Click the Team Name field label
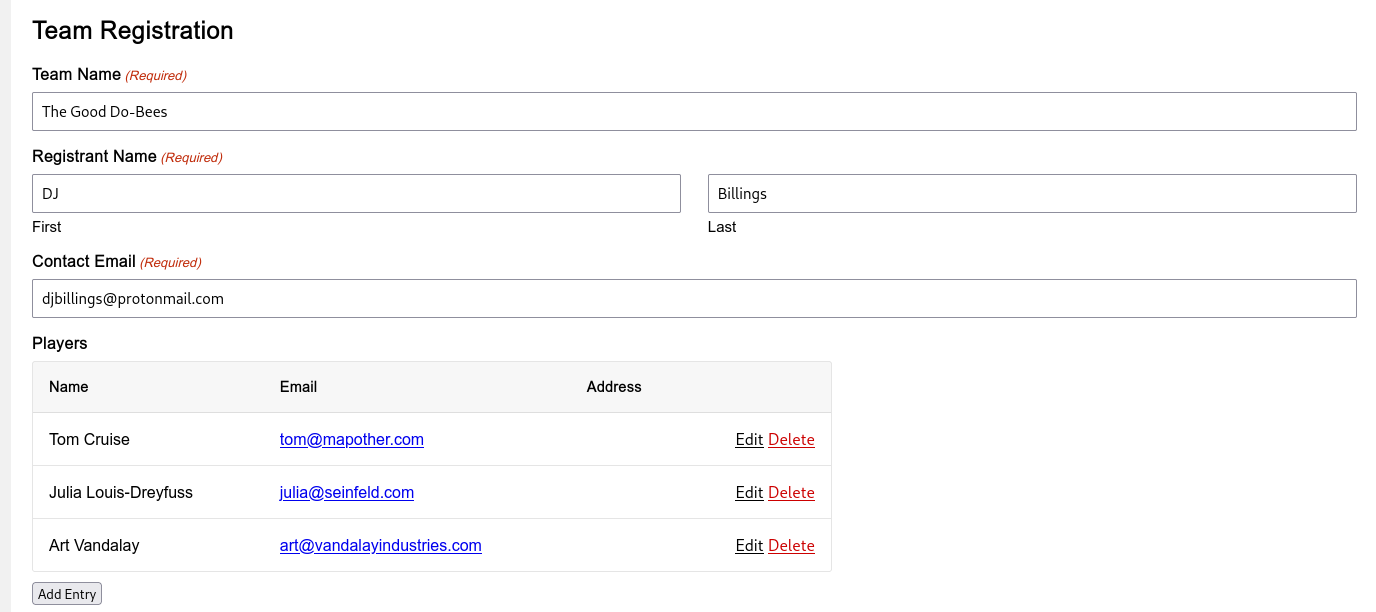The height and width of the screenshot is (612, 1376). click(x=77, y=74)
